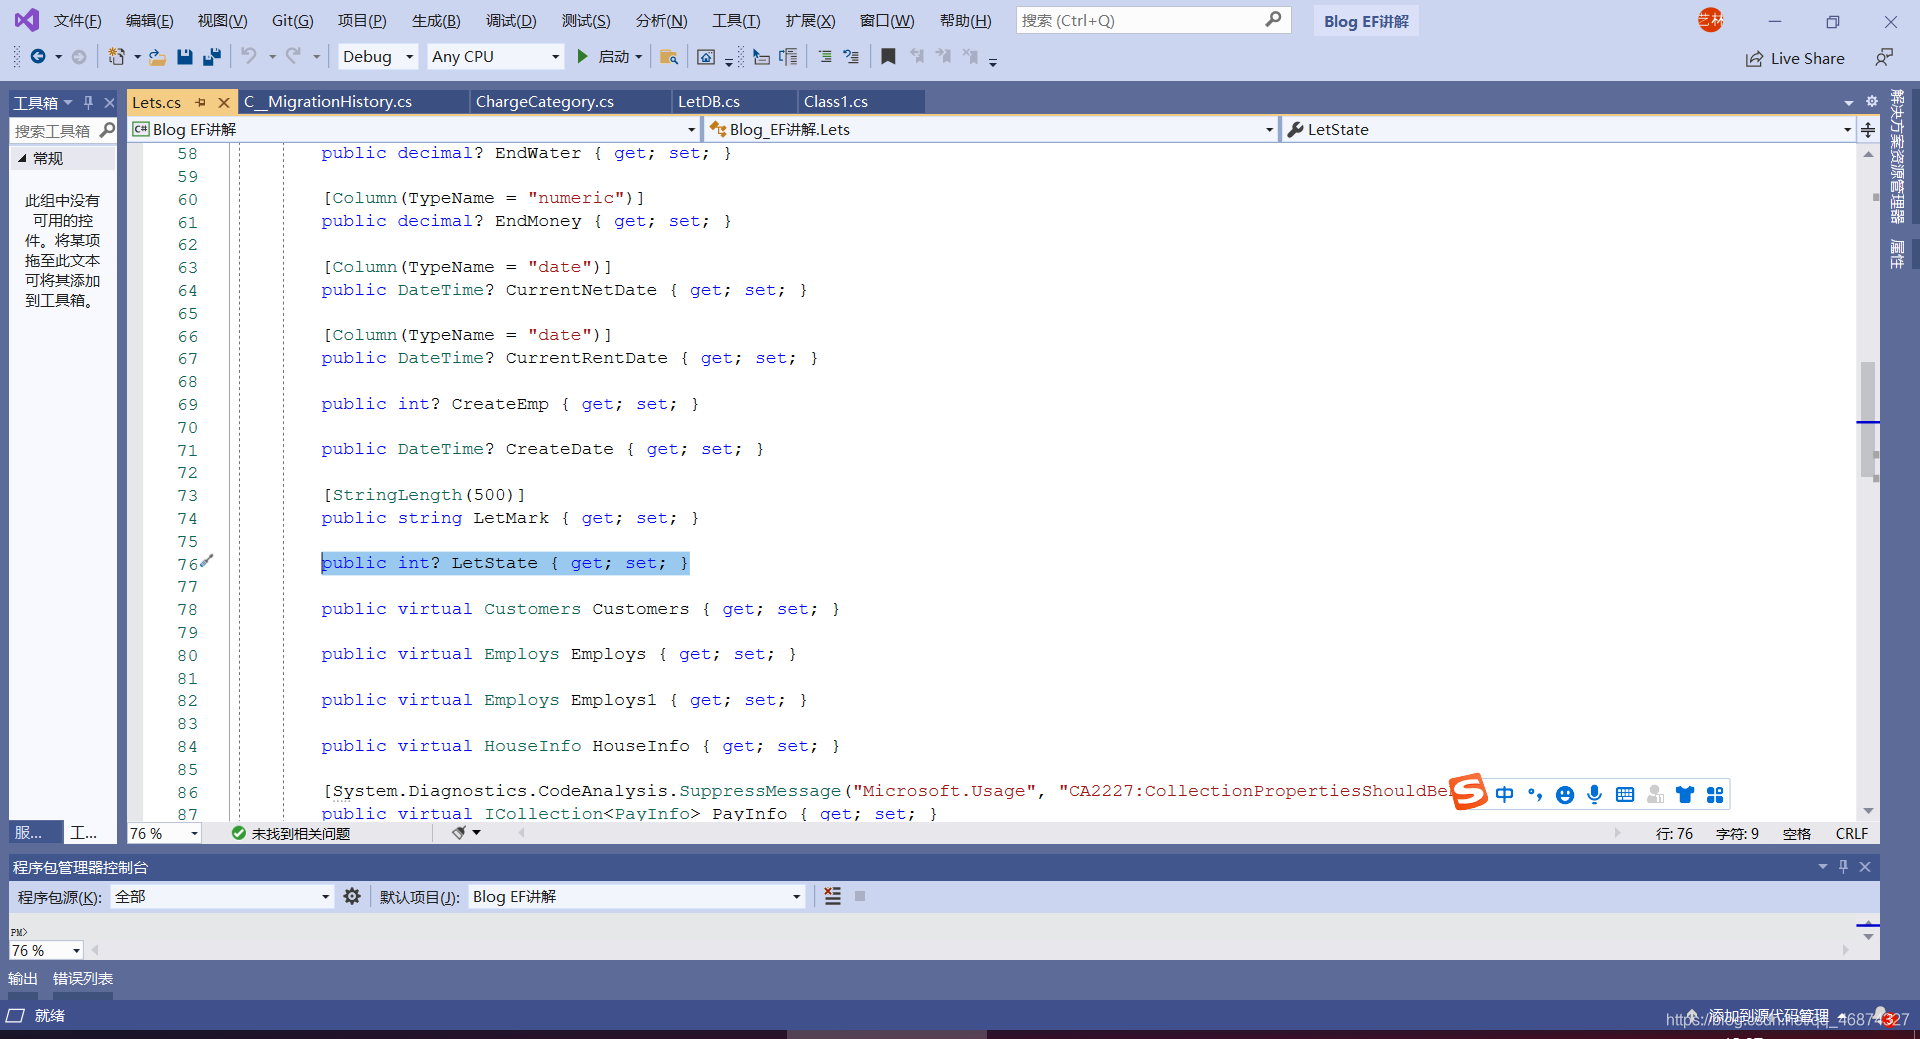Click the Save All toolbar icon
Screen dimensions: 1920x1039
pos(211,57)
